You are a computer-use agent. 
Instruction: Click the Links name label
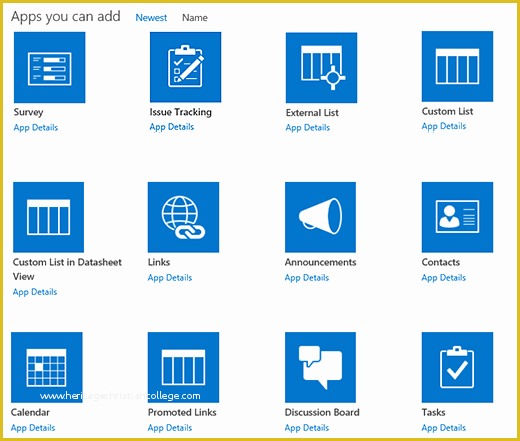tap(159, 262)
